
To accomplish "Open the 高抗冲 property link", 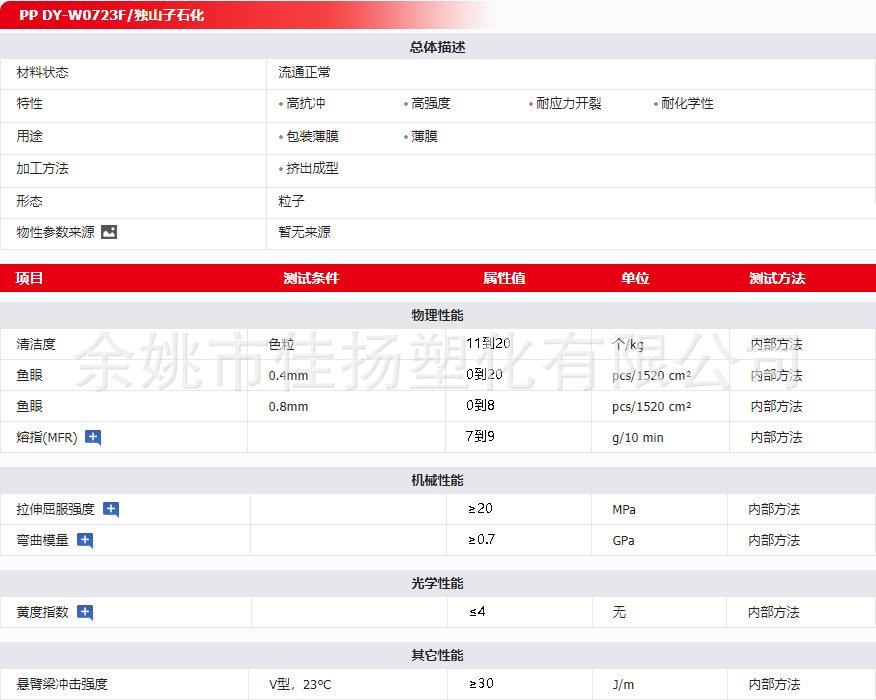I will pyautogui.click(x=305, y=104).
